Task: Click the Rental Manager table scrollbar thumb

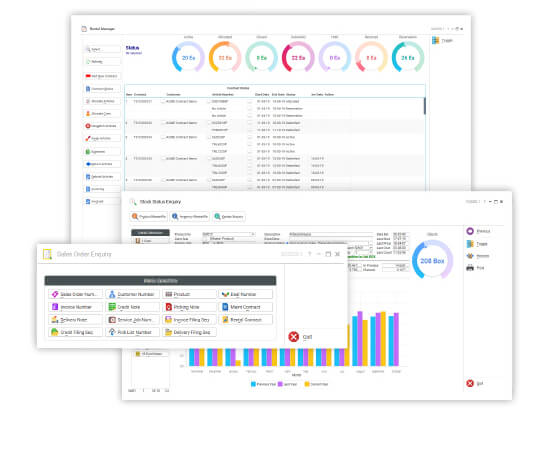Action: click(424, 106)
